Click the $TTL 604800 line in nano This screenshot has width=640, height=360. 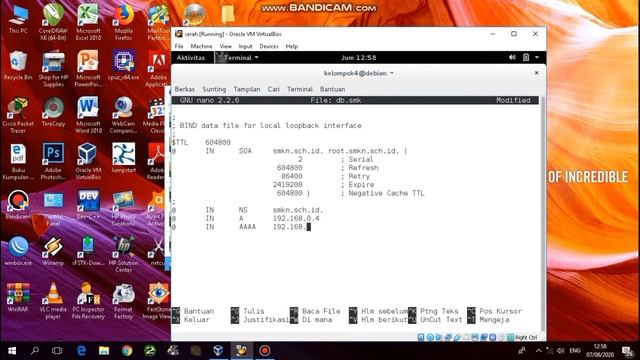pos(201,142)
